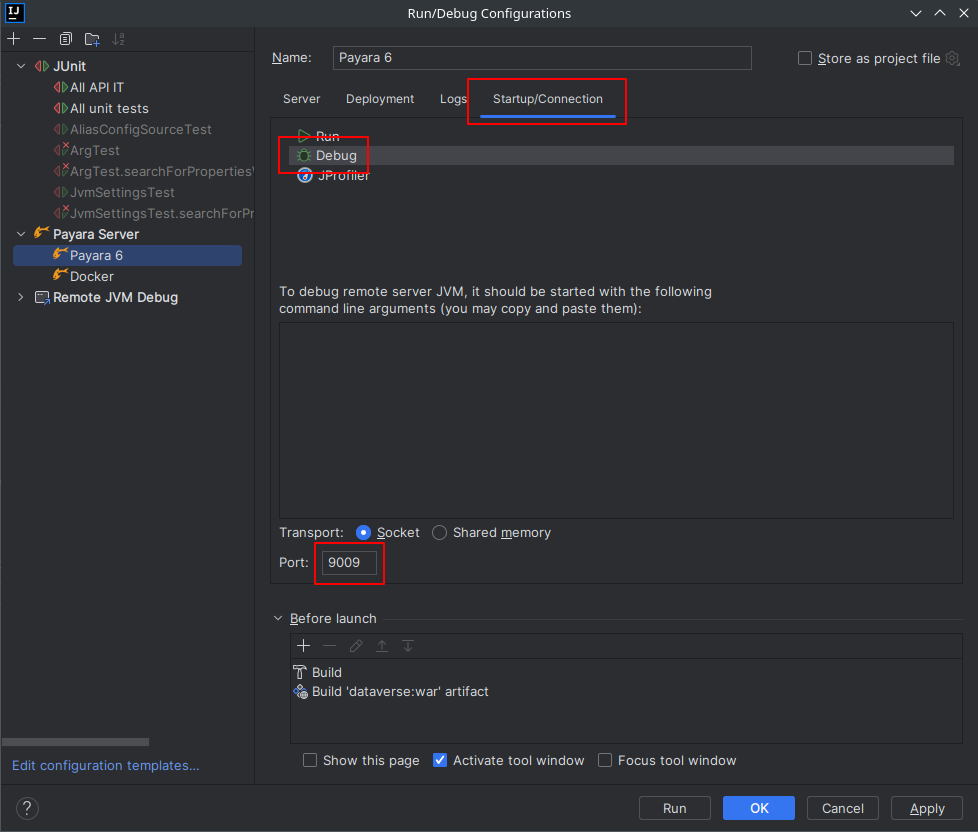Add a new Before launch task
The width and height of the screenshot is (978, 832).
click(304, 646)
